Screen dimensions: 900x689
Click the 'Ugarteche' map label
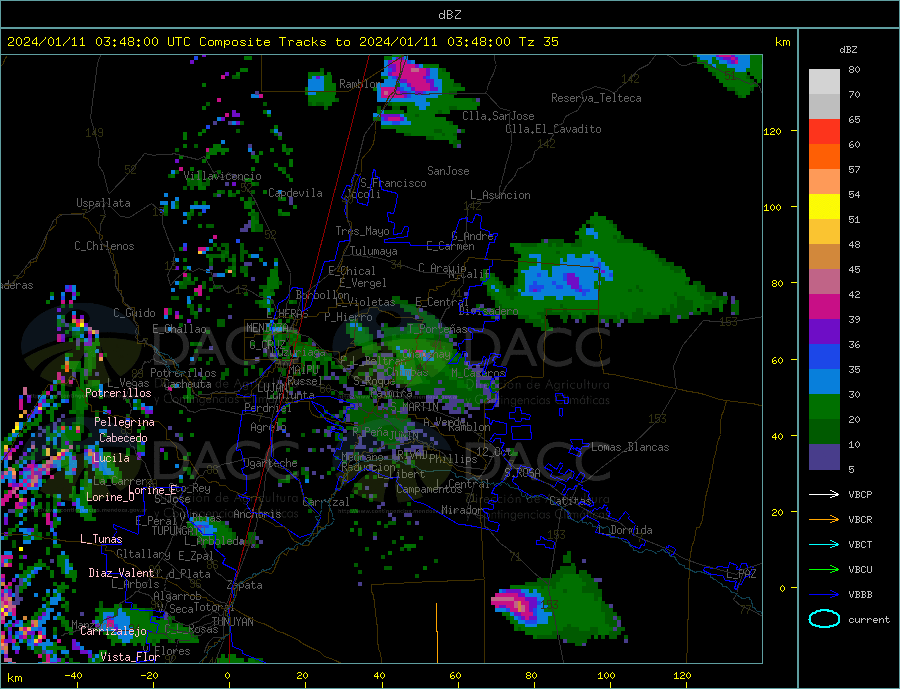(x=270, y=463)
